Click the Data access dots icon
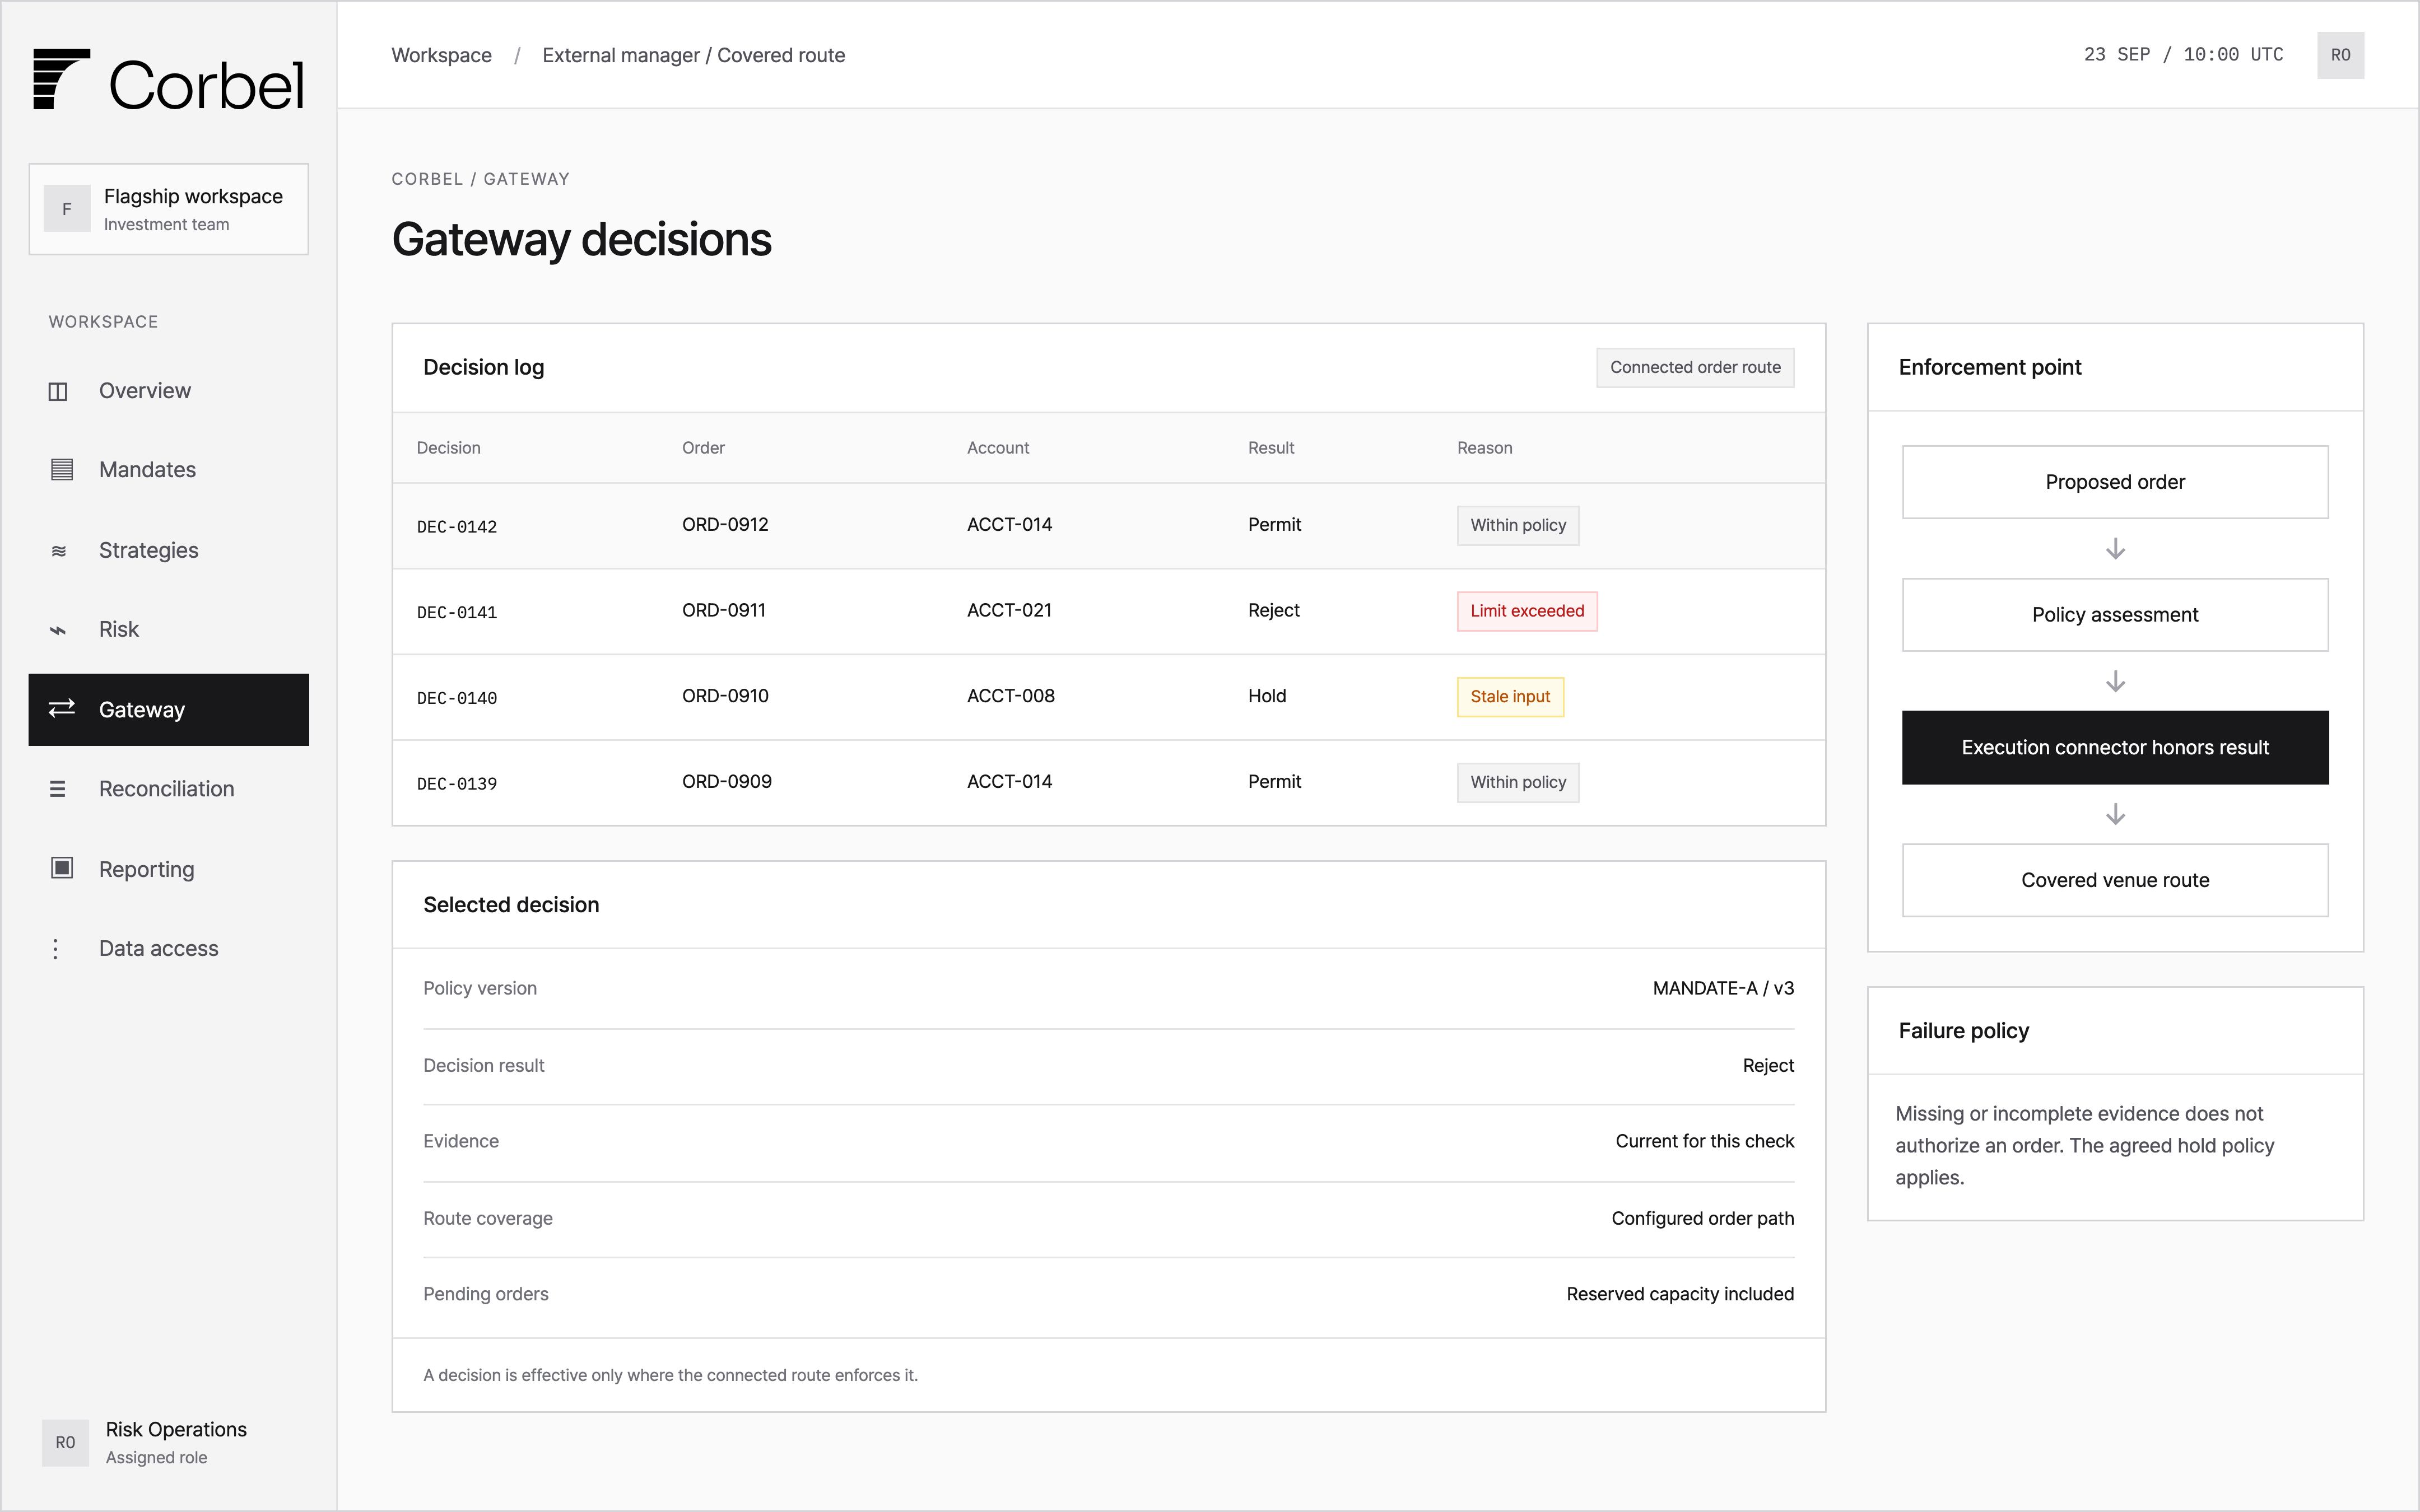2420x1512 pixels. (56, 949)
